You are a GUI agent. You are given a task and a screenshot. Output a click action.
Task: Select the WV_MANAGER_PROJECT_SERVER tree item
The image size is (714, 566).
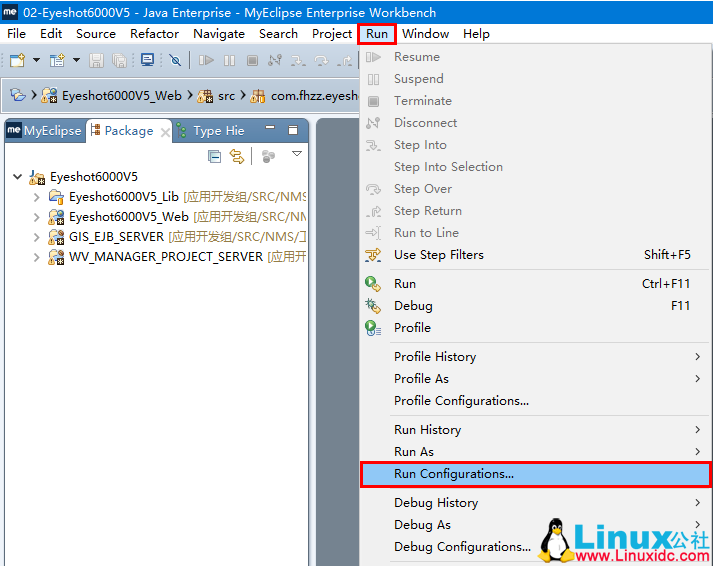coord(177,257)
